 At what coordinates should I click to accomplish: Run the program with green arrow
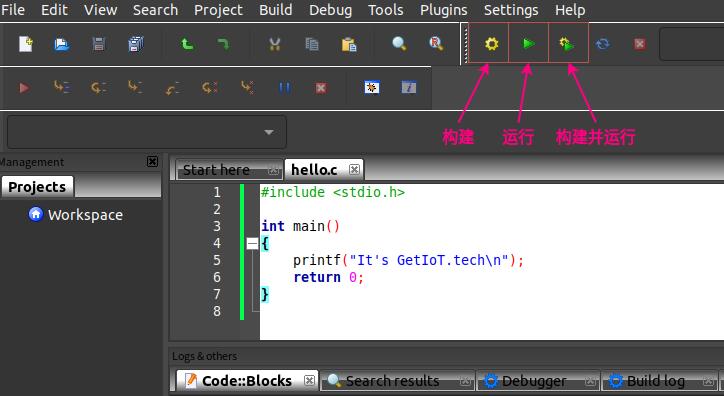click(528, 44)
